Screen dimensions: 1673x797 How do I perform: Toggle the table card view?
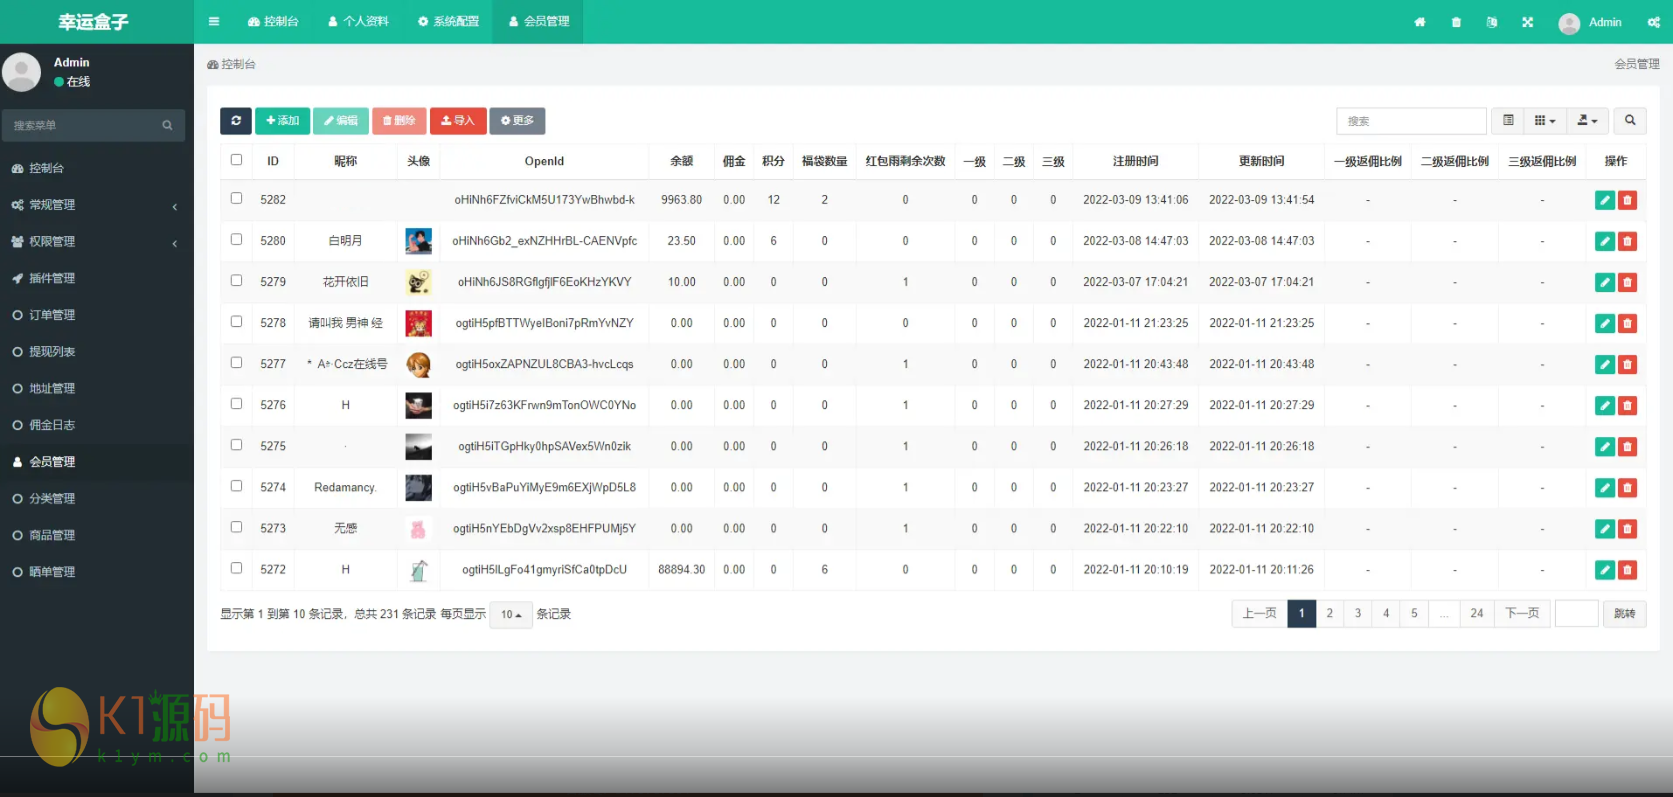(1508, 120)
